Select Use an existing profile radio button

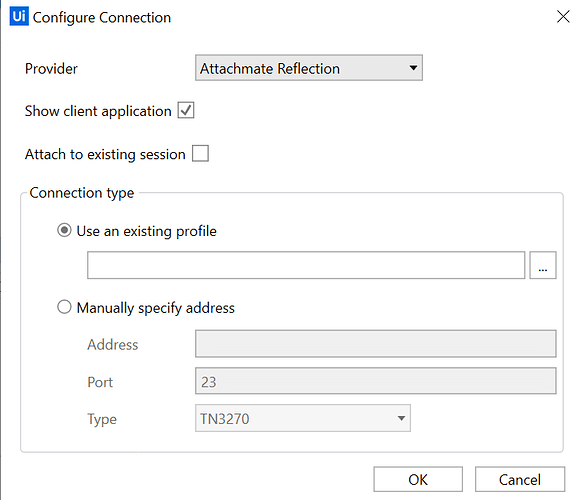(64, 230)
